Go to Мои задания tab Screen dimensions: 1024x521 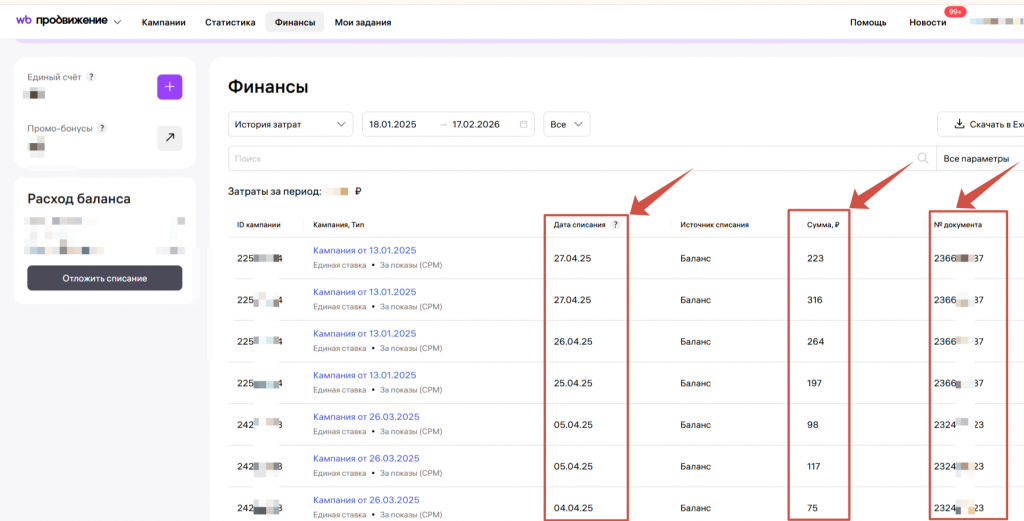(363, 22)
